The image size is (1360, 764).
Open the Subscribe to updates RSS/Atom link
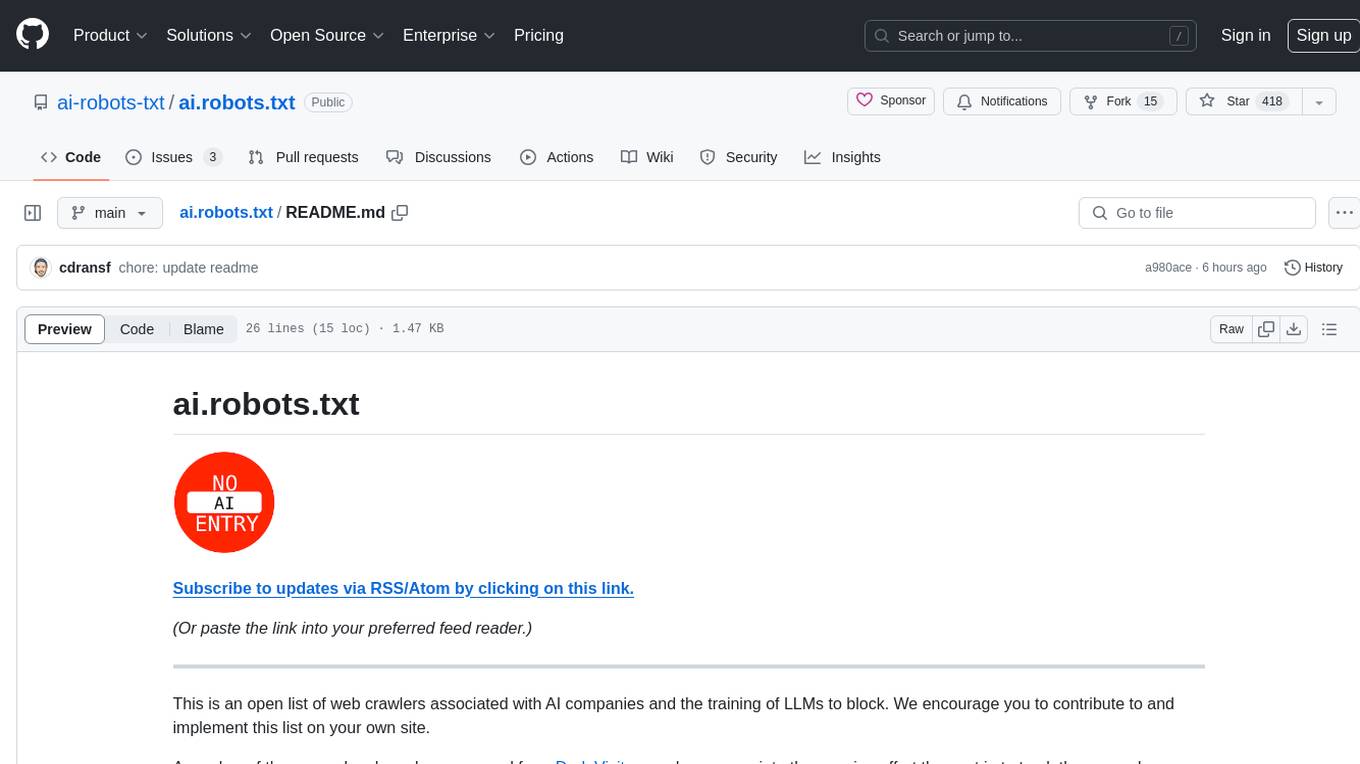pos(403,588)
